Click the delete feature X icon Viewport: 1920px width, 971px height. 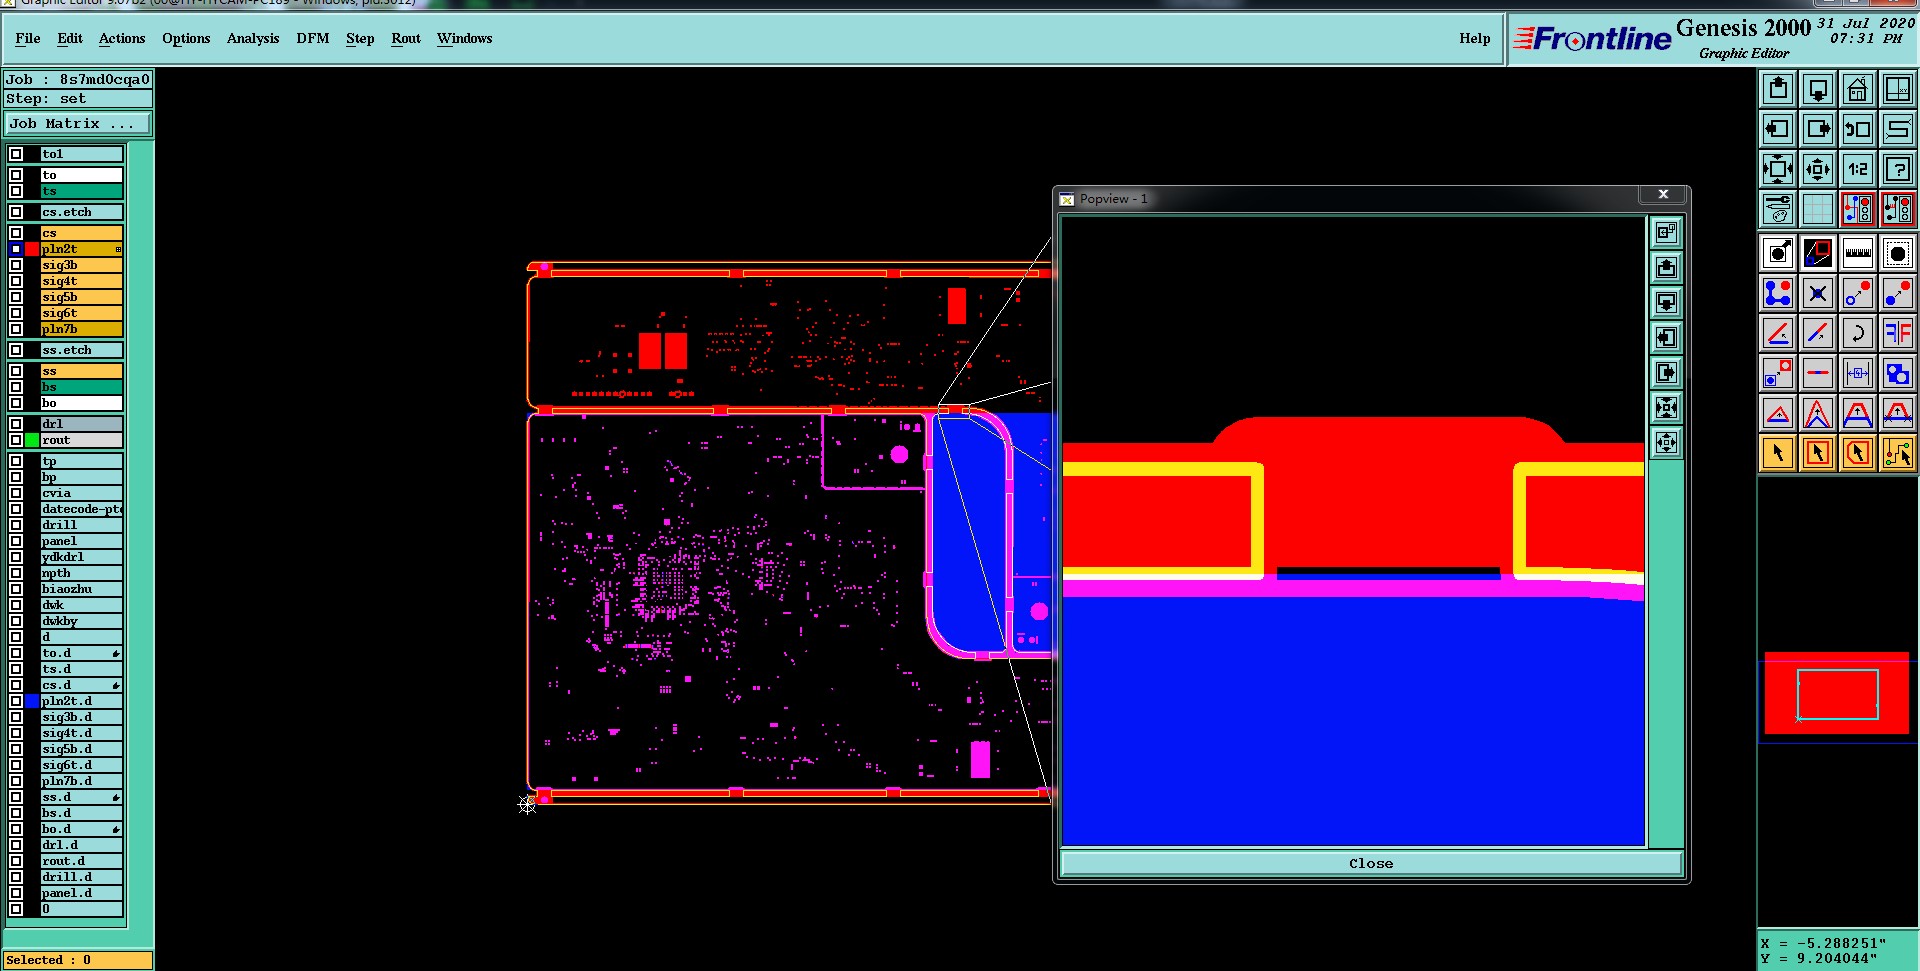click(1818, 293)
